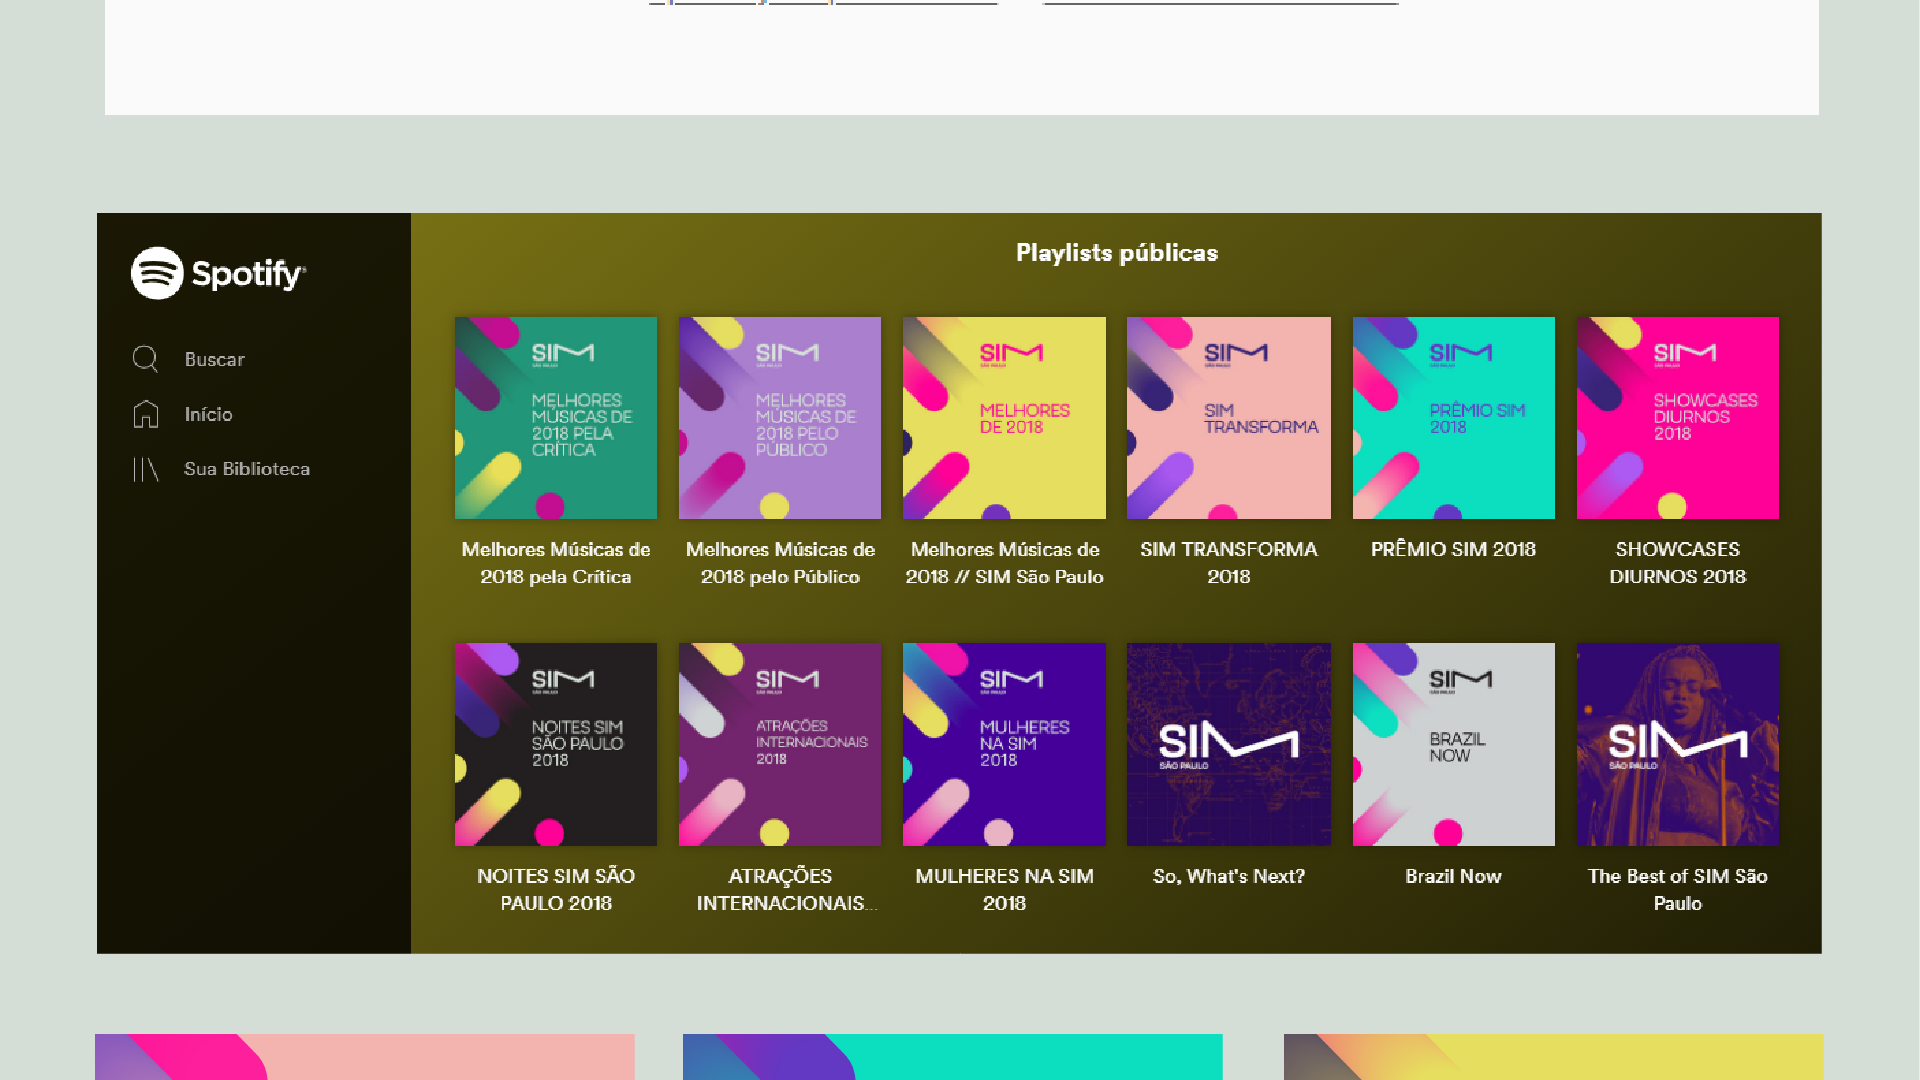Click the Buscar magnifying glass icon
The width and height of the screenshot is (1920, 1080).
[x=145, y=359]
